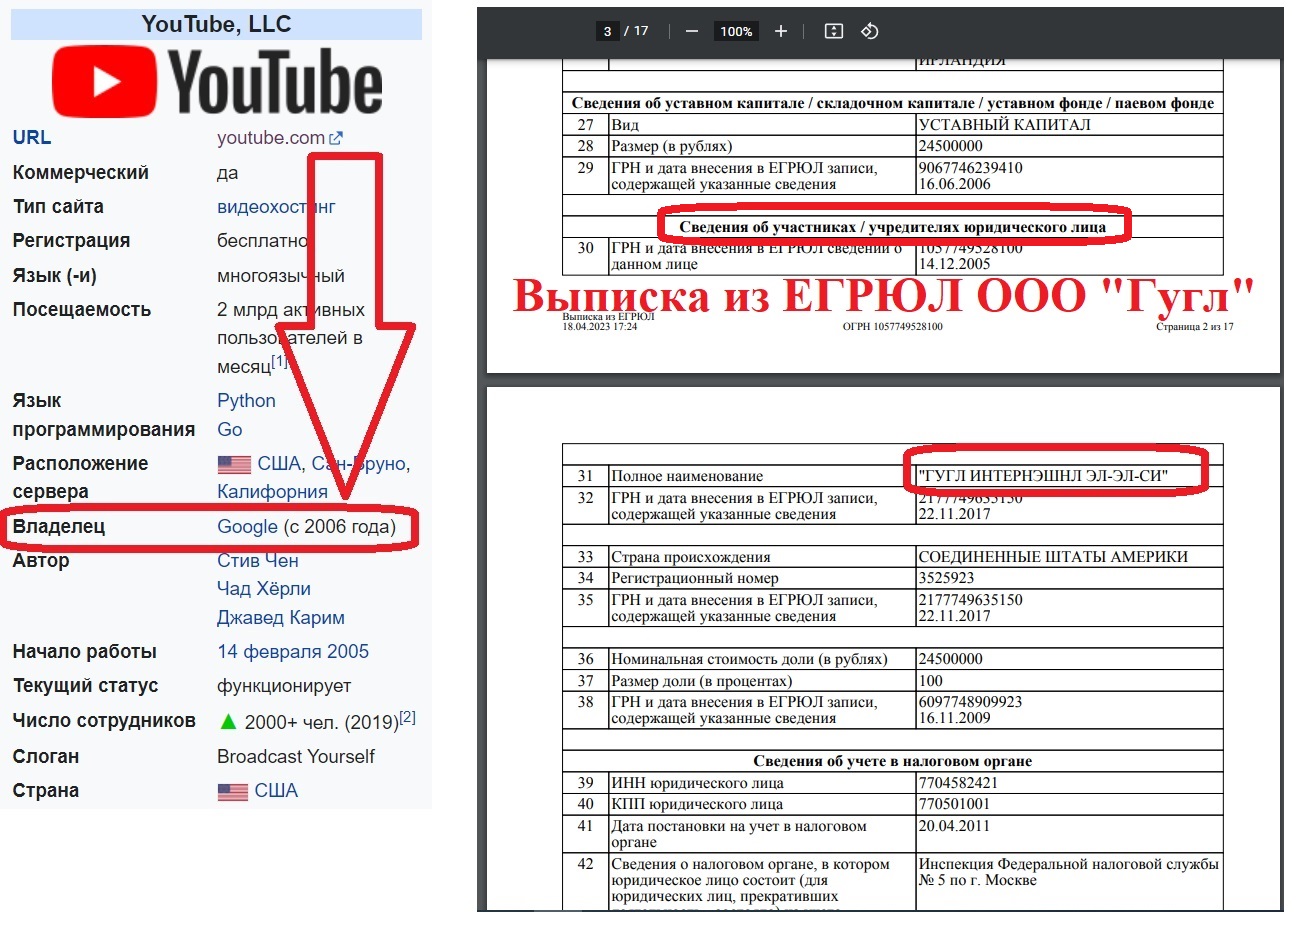
Task: Open the Чад Хёрли link
Action: (x=264, y=589)
